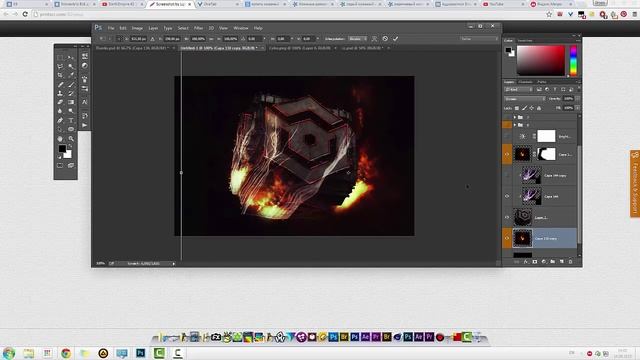Cancel the transform in options bar
Screen dimensions: 640x360
click(385, 39)
